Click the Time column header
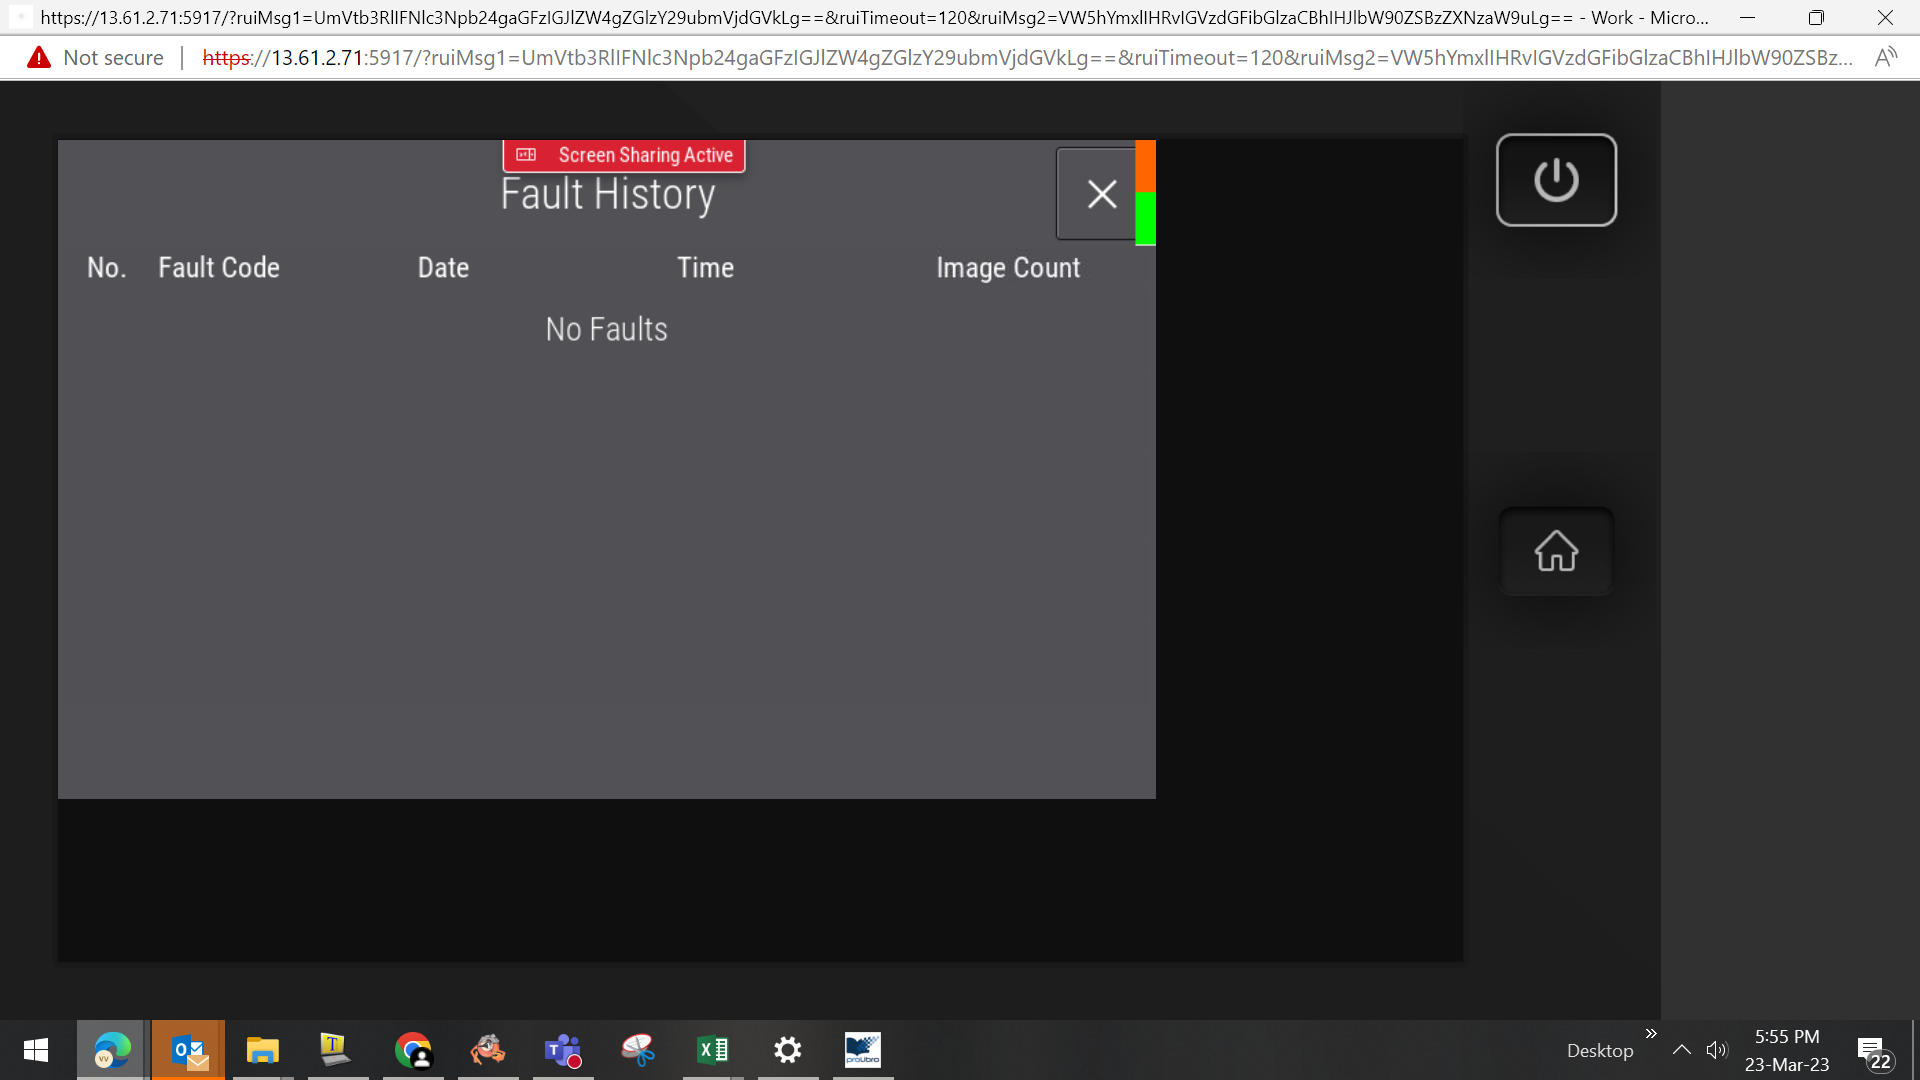 pyautogui.click(x=705, y=268)
